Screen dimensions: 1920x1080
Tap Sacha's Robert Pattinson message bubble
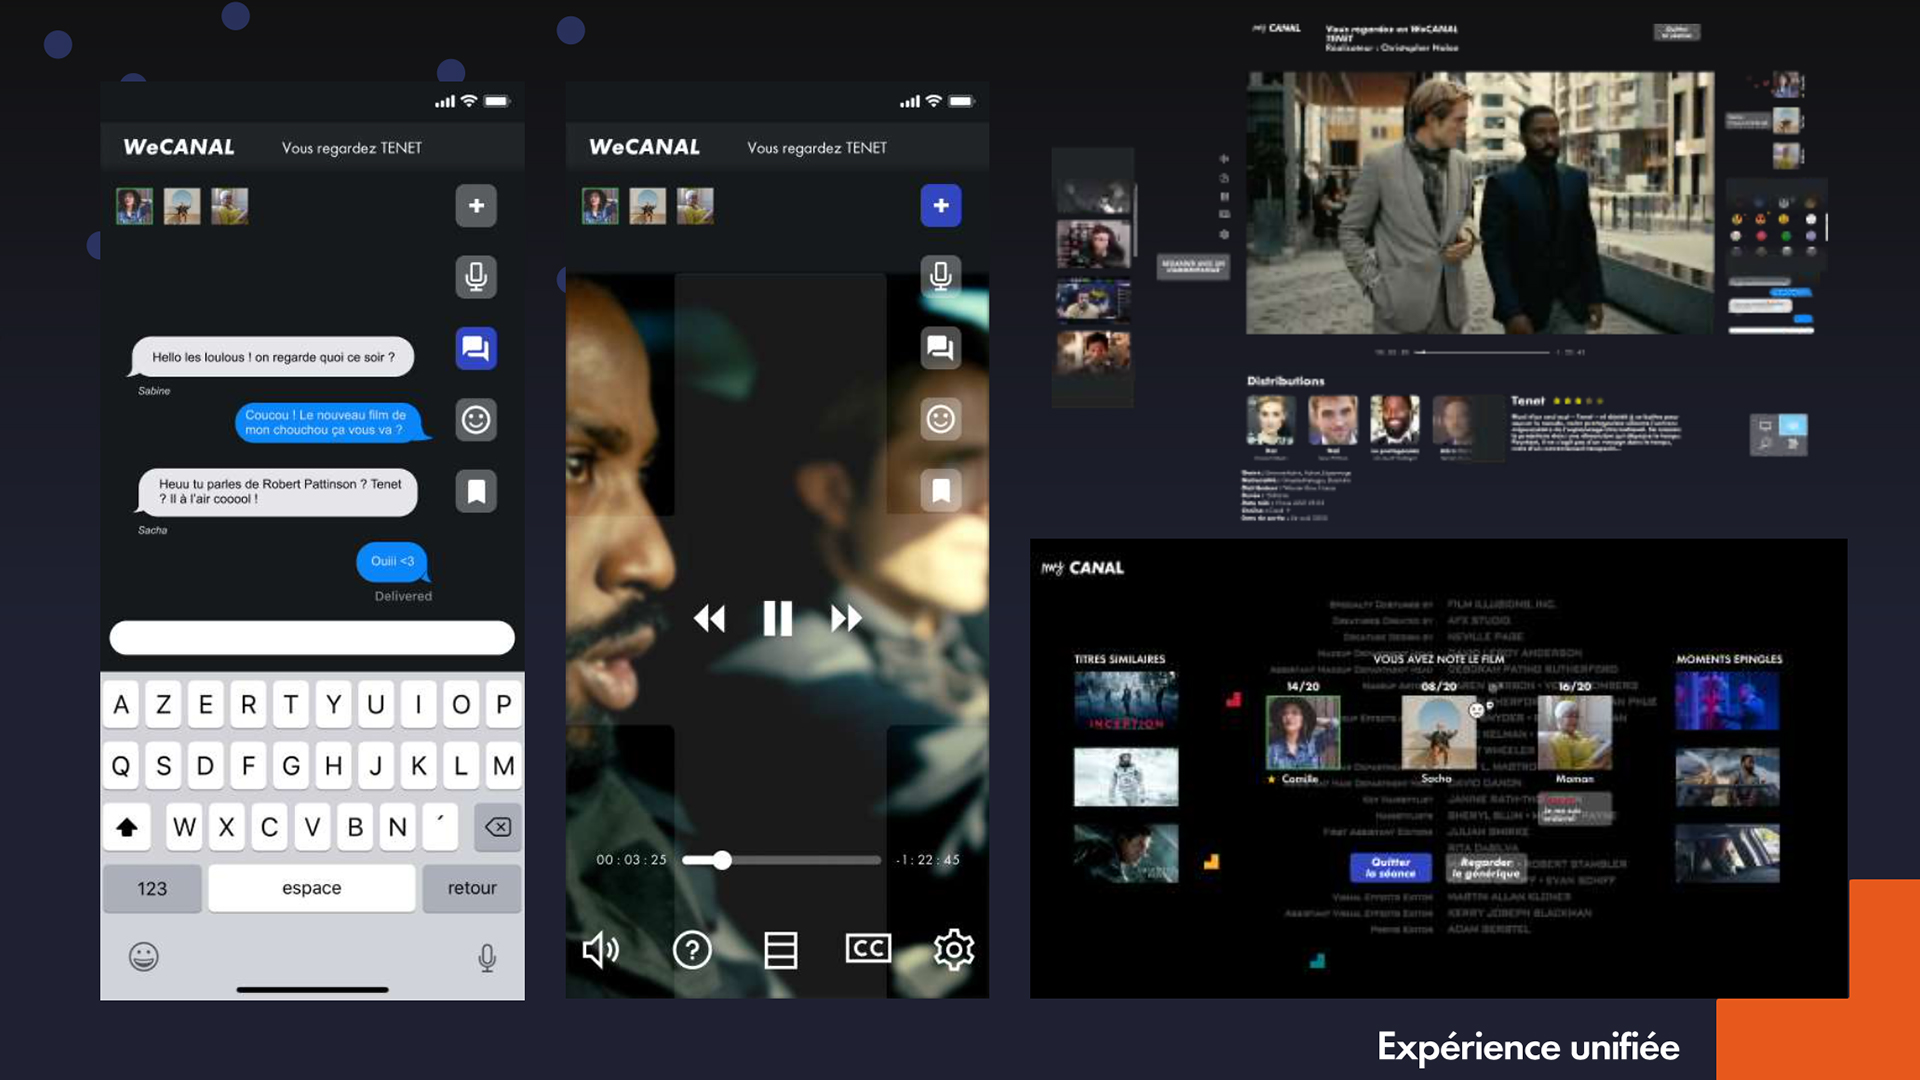(x=278, y=492)
